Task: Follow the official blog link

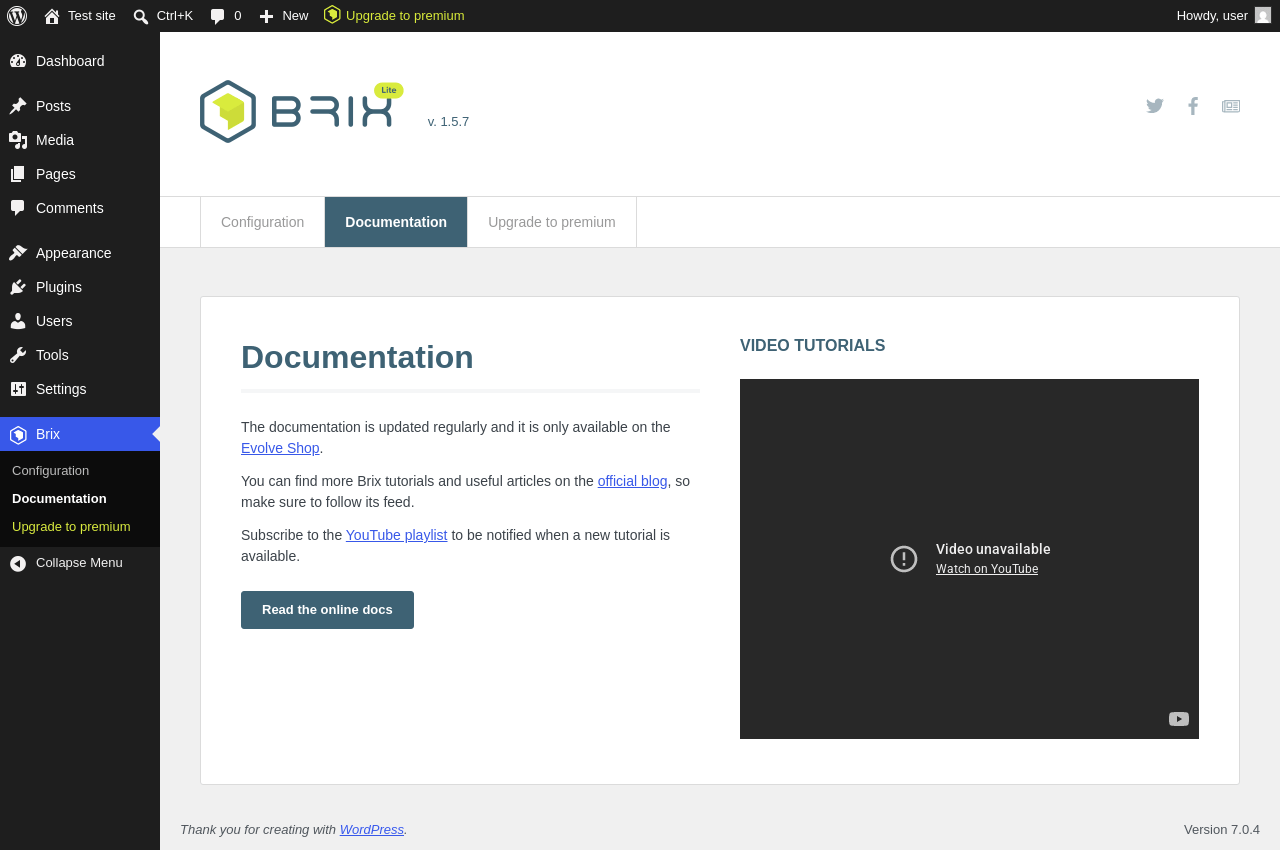Action: coord(633,481)
